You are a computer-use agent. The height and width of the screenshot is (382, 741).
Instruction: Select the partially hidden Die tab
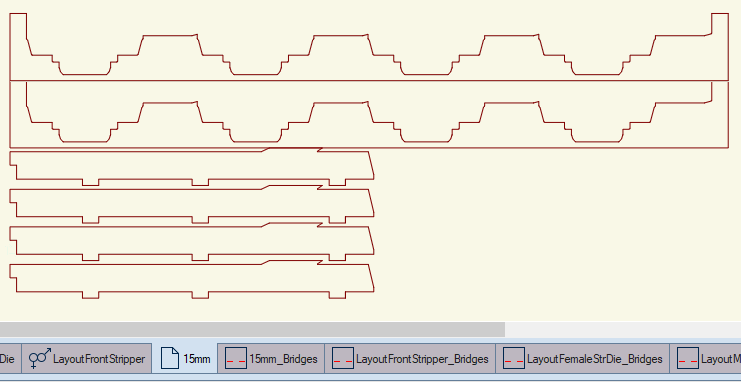(x=10, y=358)
